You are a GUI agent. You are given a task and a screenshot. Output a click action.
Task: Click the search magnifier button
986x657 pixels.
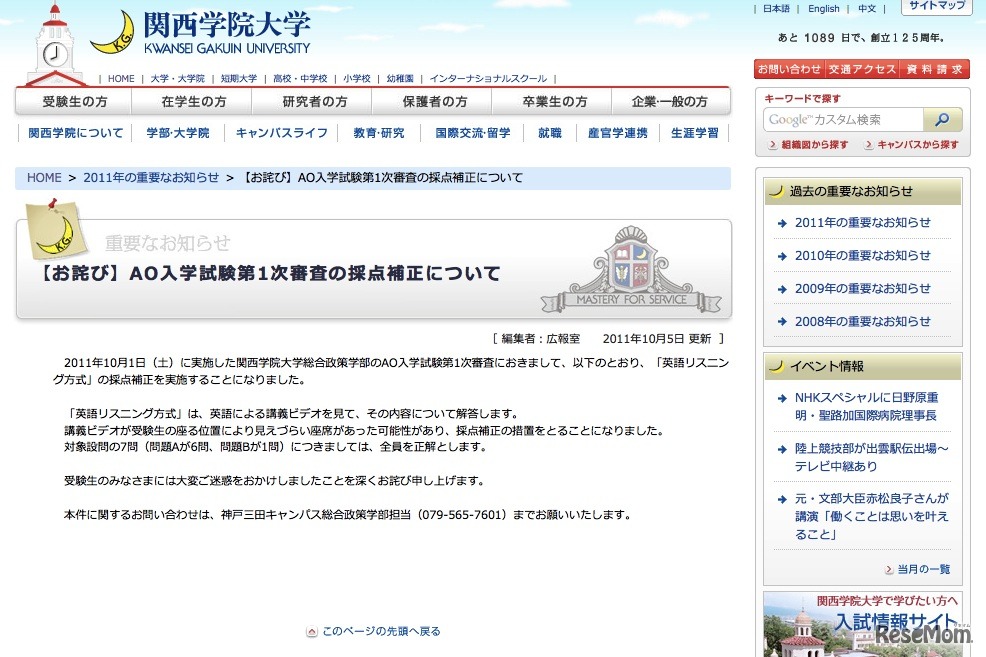(942, 119)
